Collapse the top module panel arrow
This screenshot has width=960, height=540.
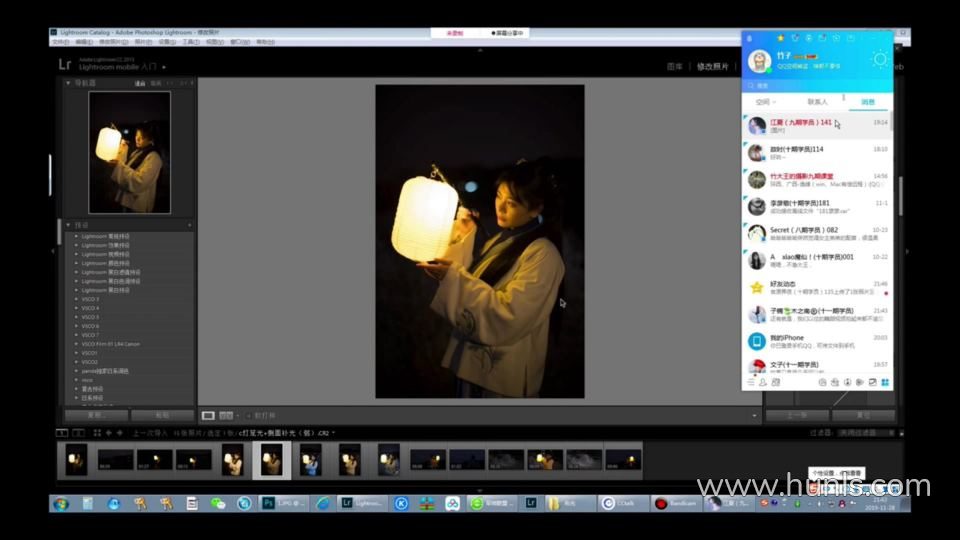[x=480, y=50]
